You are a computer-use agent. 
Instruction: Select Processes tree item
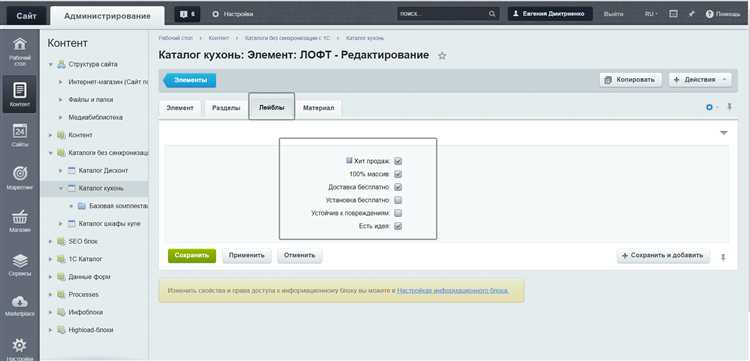pyautogui.click(x=84, y=295)
